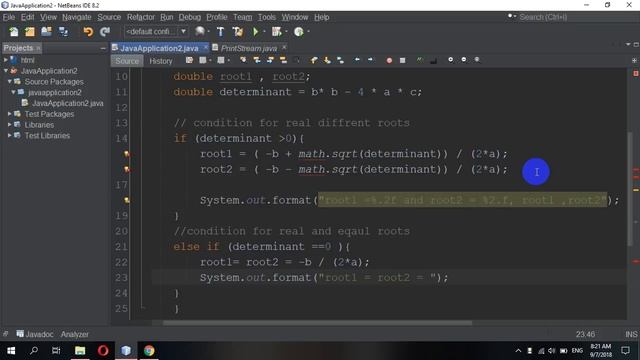Viewport: 640px width, 360px height.
Task: Expand the html project node
Action: (6, 60)
